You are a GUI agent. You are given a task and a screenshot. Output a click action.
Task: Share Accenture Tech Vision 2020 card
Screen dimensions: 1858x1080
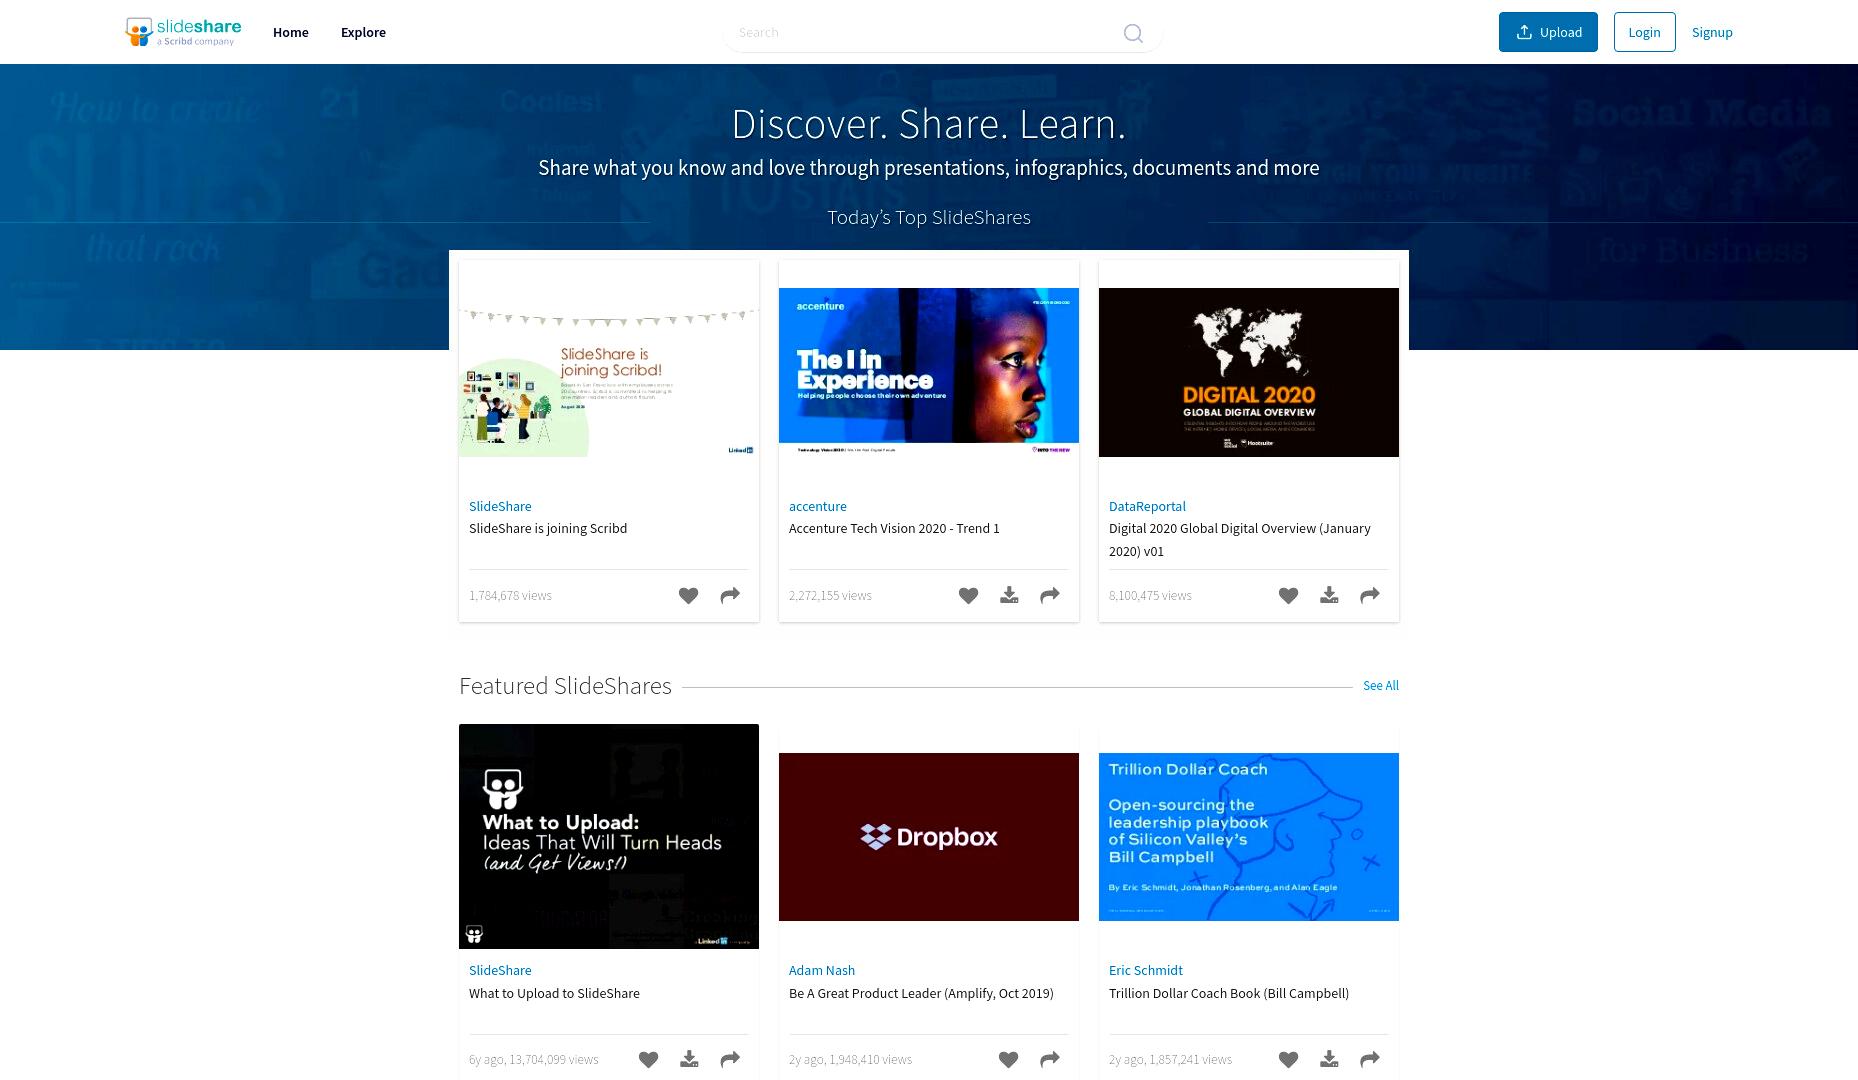click(x=1050, y=595)
